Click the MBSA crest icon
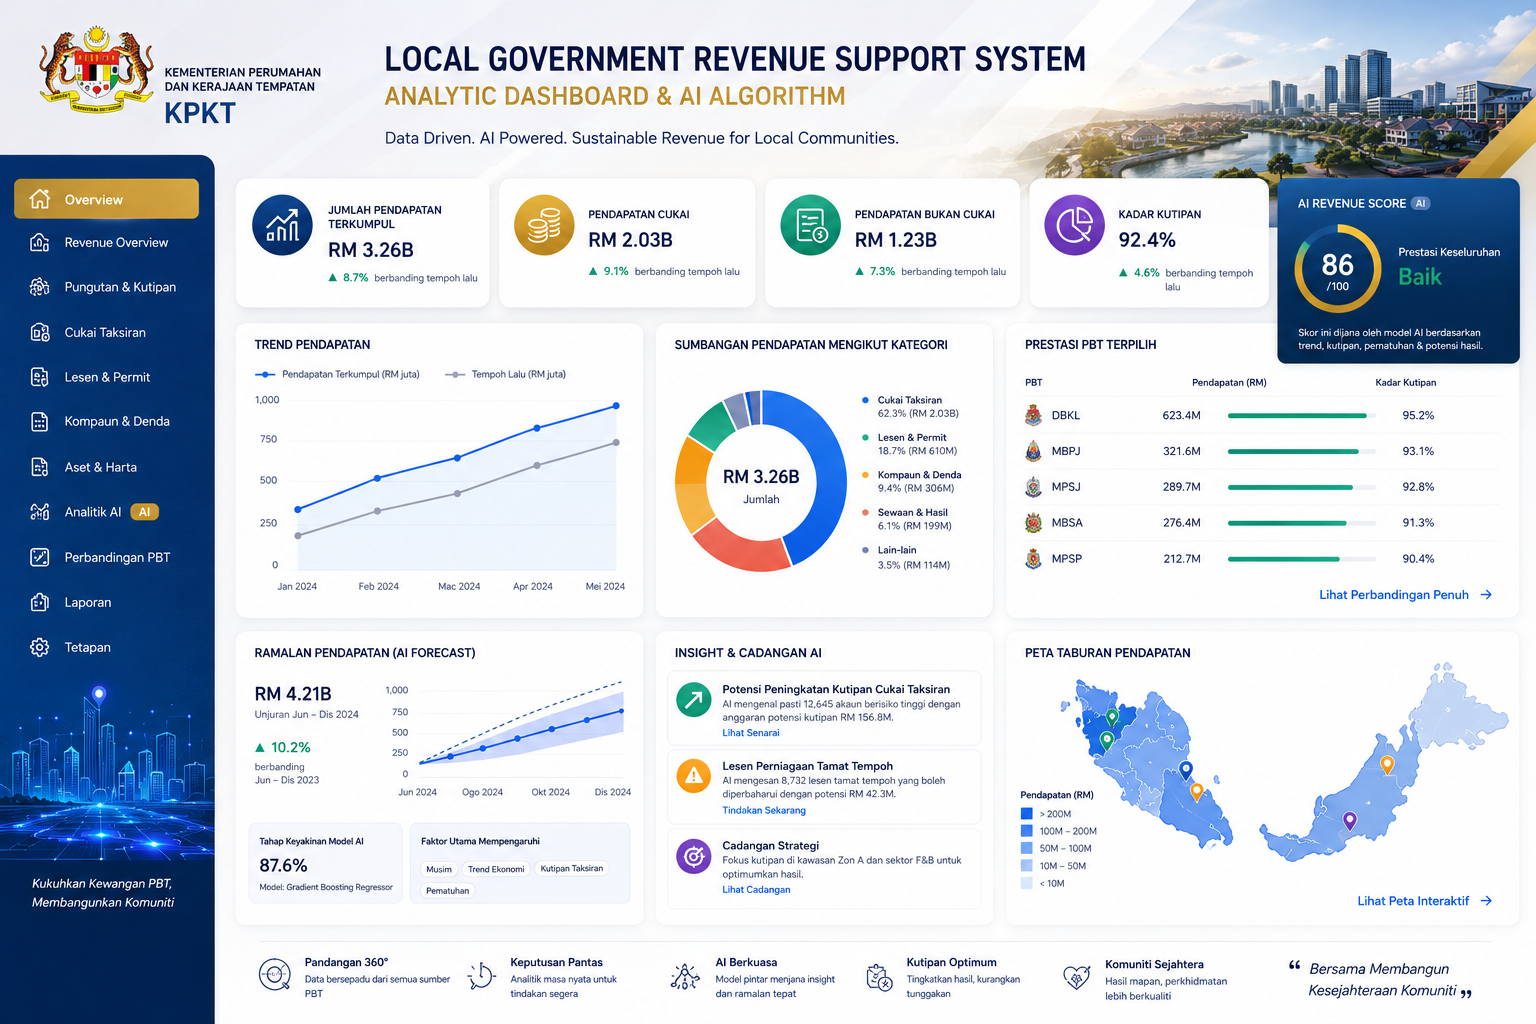 pyautogui.click(x=1033, y=522)
